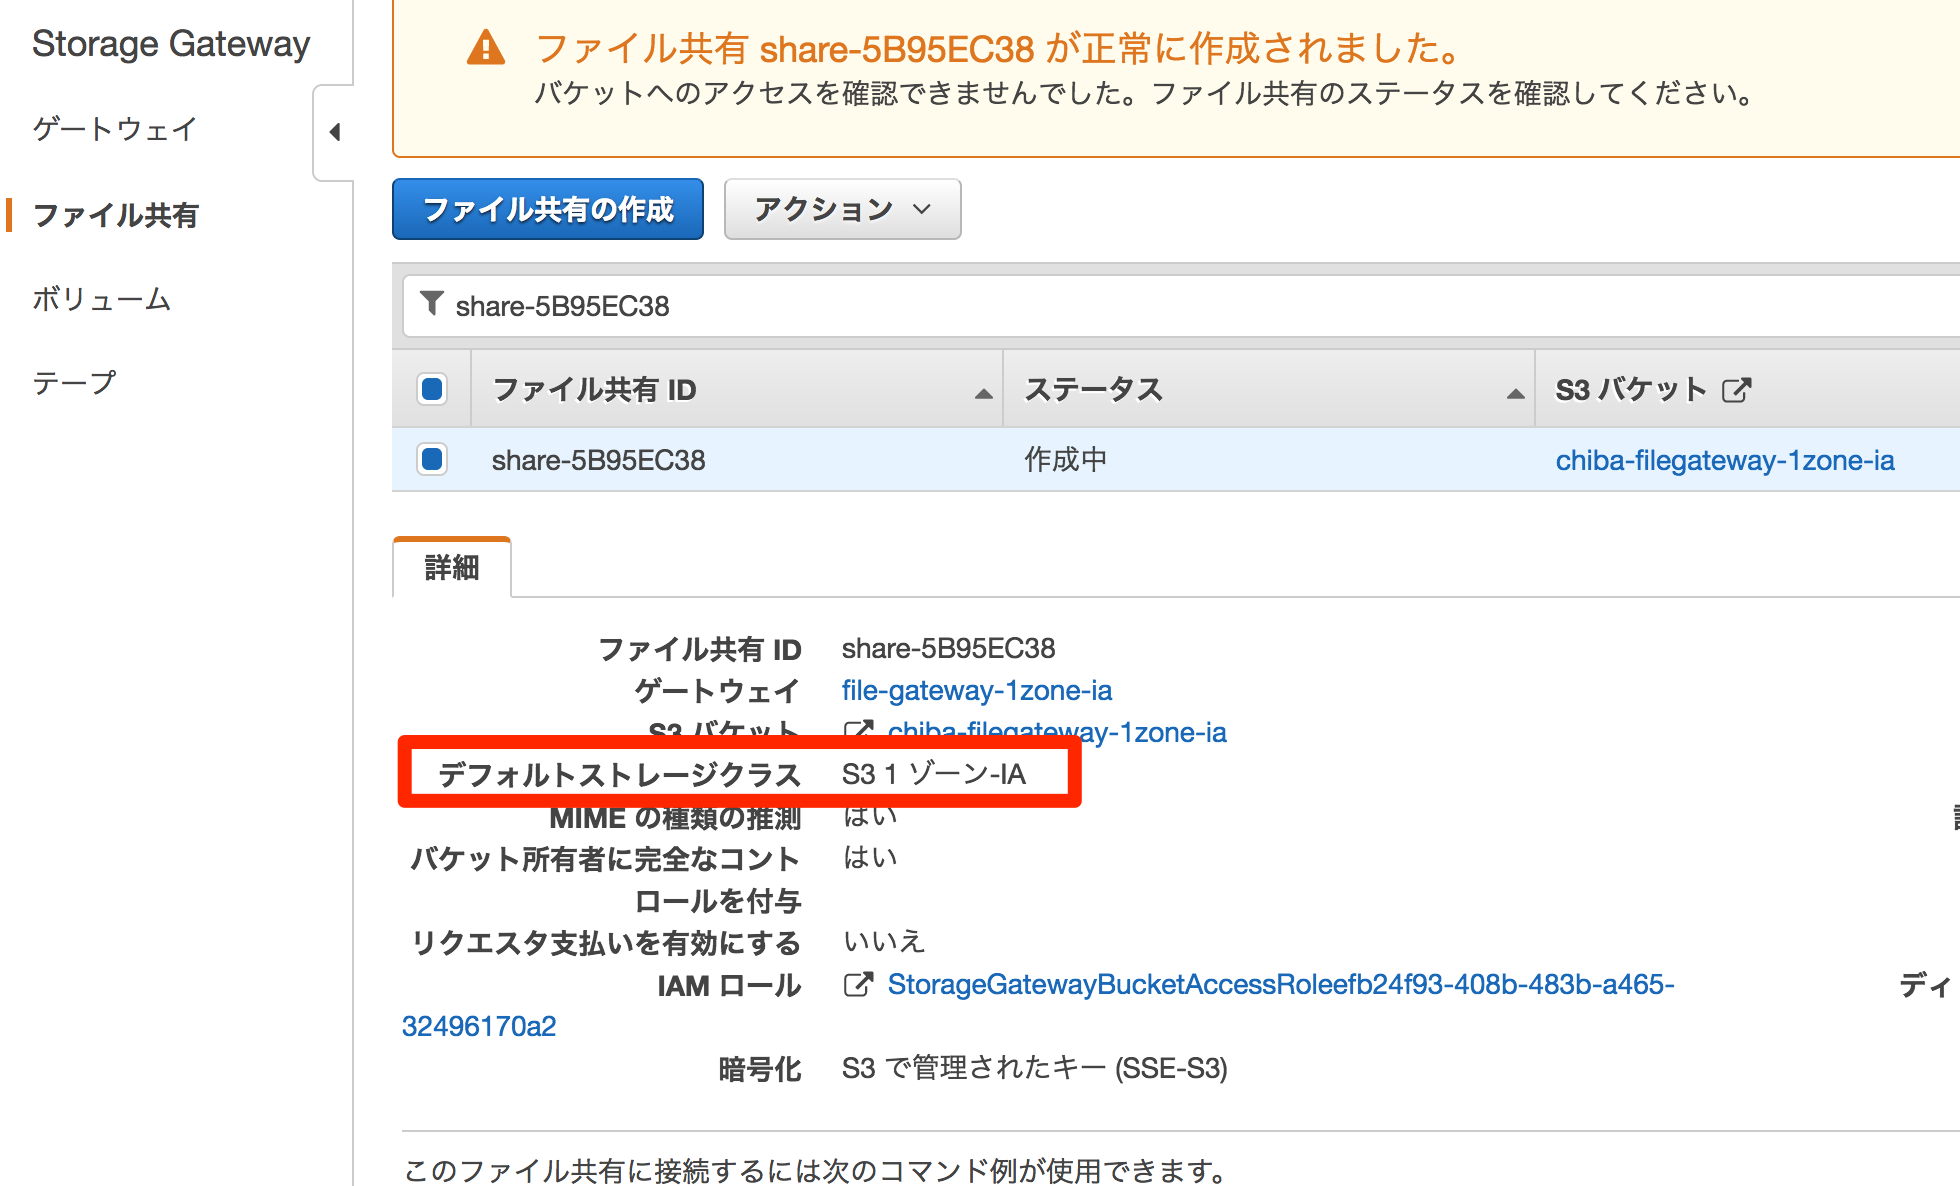This screenshot has width=1960, height=1186.
Task: Open the S3 バケット external link in details section
Action: pos(858,732)
